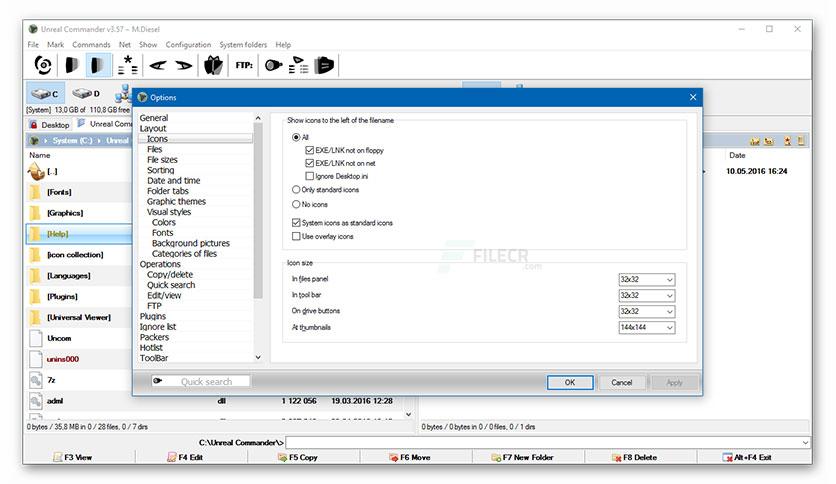This screenshot has height=484, width=836.
Task: Expand command line history dropdown
Action: 805,442
